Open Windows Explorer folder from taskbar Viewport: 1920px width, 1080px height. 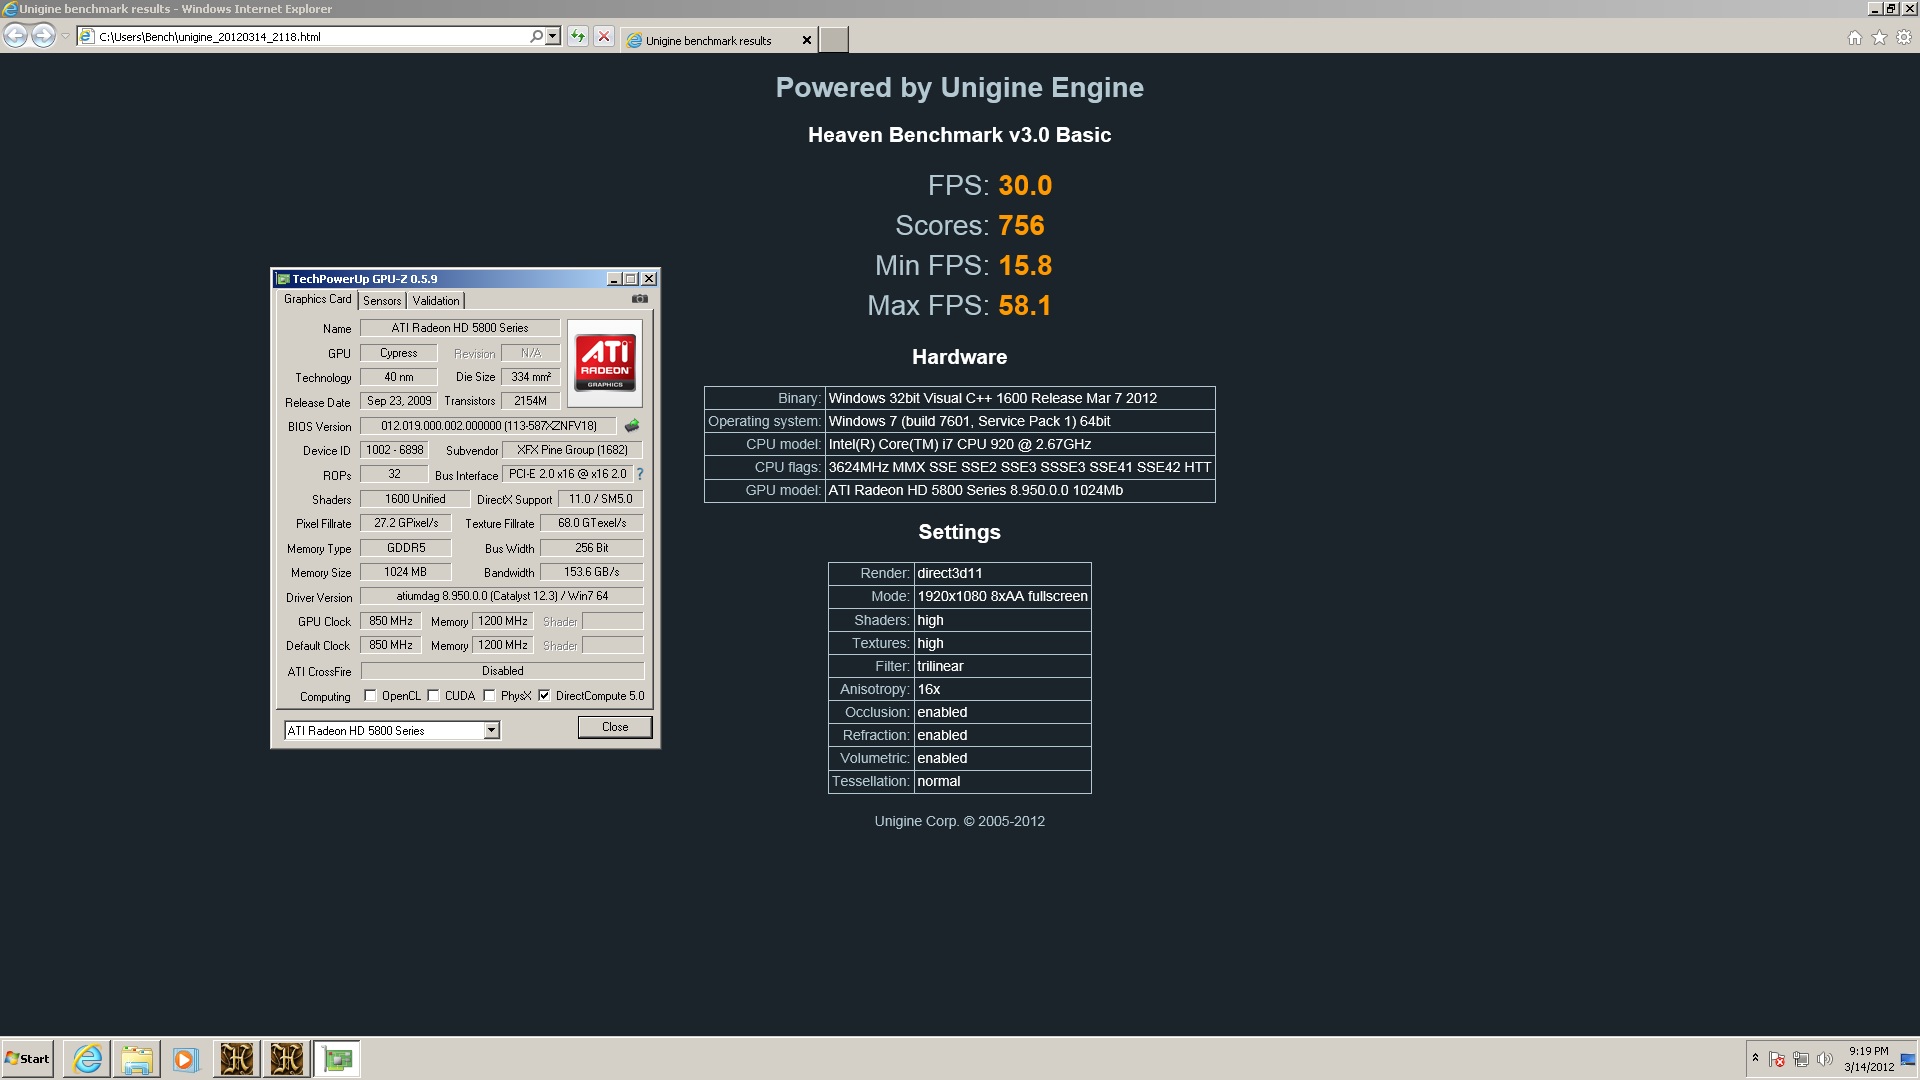click(x=137, y=1059)
